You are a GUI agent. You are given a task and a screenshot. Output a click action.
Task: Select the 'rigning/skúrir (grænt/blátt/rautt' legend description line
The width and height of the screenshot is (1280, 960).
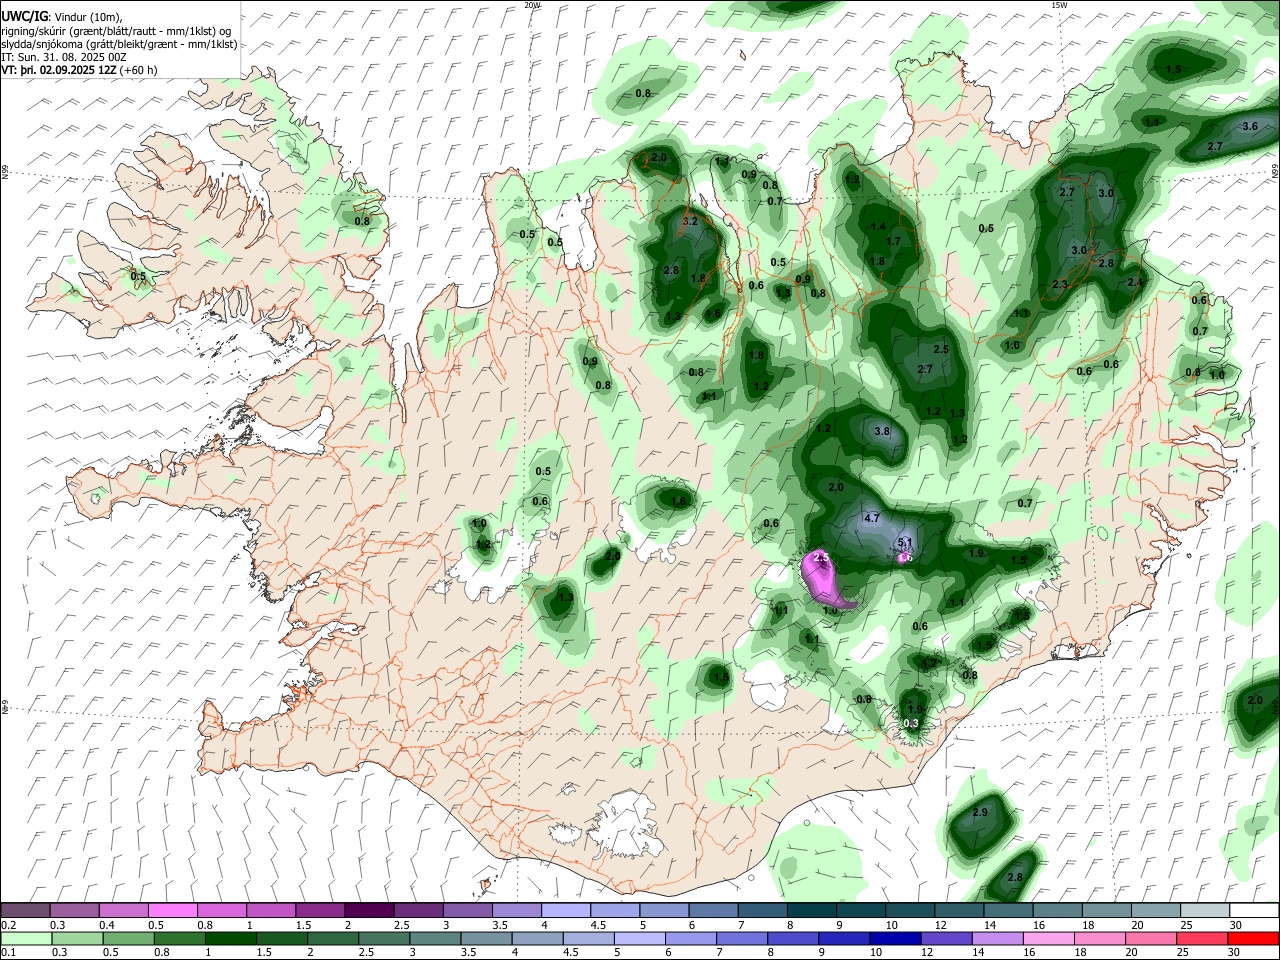click(118, 31)
